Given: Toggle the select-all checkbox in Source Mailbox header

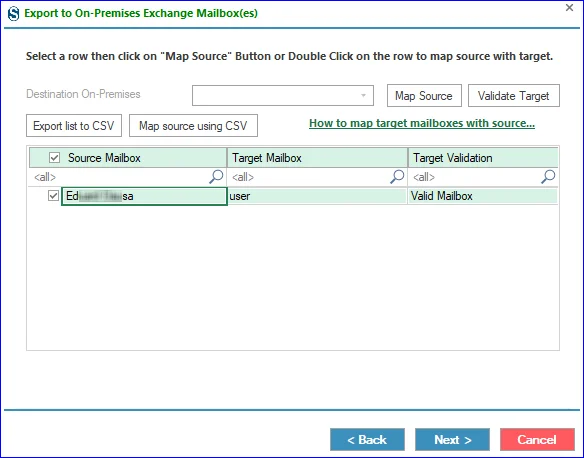Looking at the screenshot, I should (x=54, y=158).
